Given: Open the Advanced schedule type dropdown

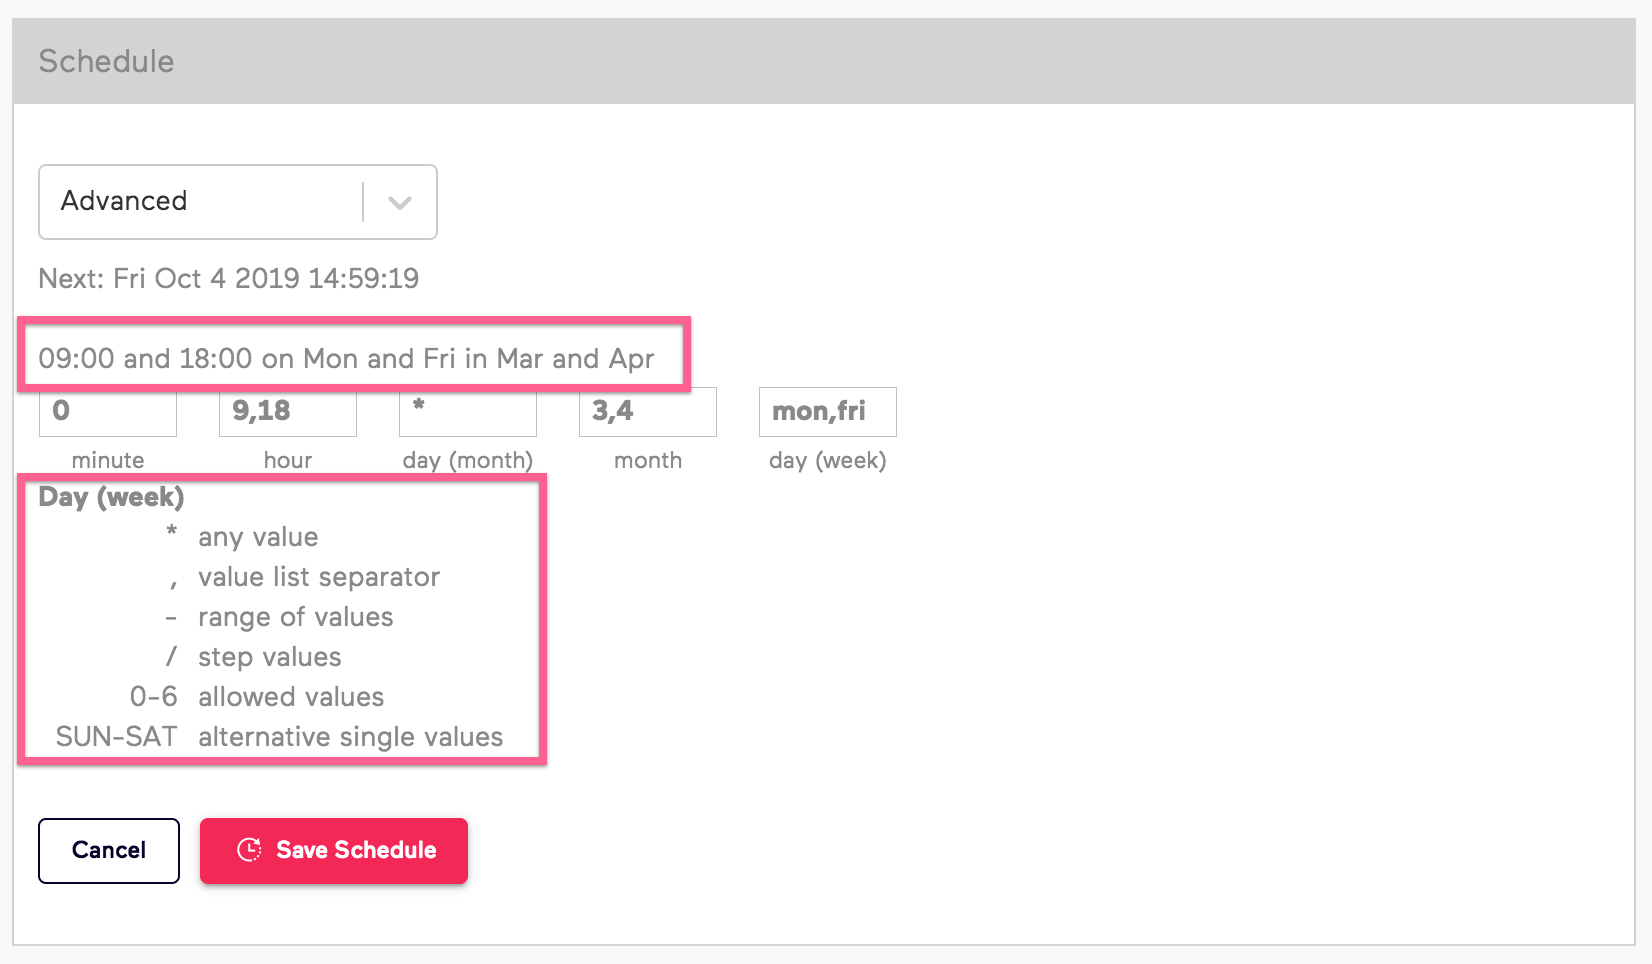Looking at the screenshot, I should click(237, 201).
